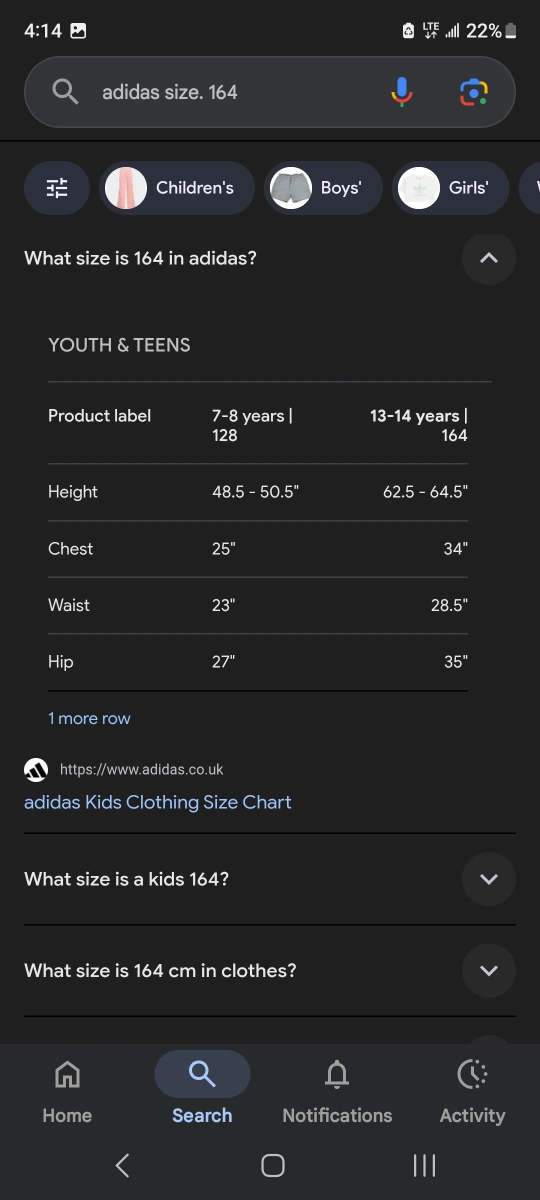Open the Notifications bell icon
540x1200 pixels.
coord(337,1075)
